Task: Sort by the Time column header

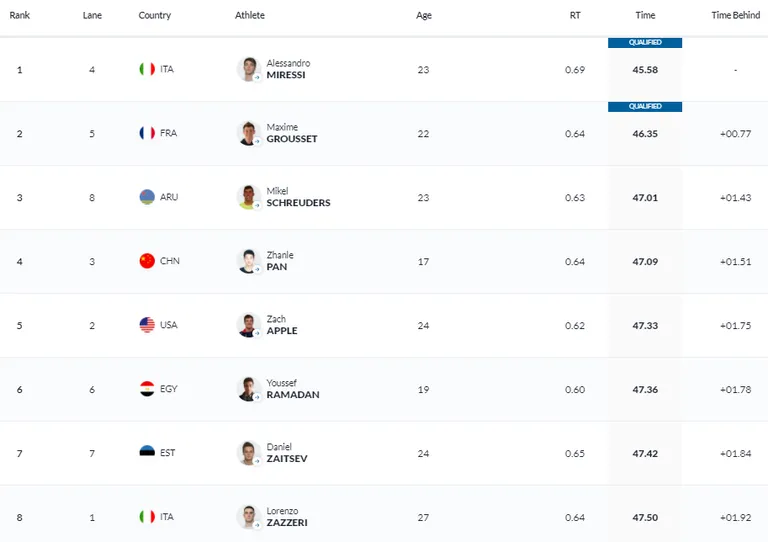Action: click(645, 15)
